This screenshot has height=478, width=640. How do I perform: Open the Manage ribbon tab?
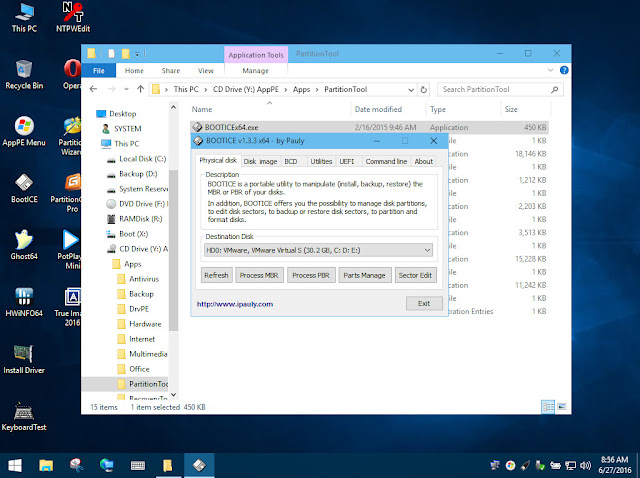tap(256, 71)
